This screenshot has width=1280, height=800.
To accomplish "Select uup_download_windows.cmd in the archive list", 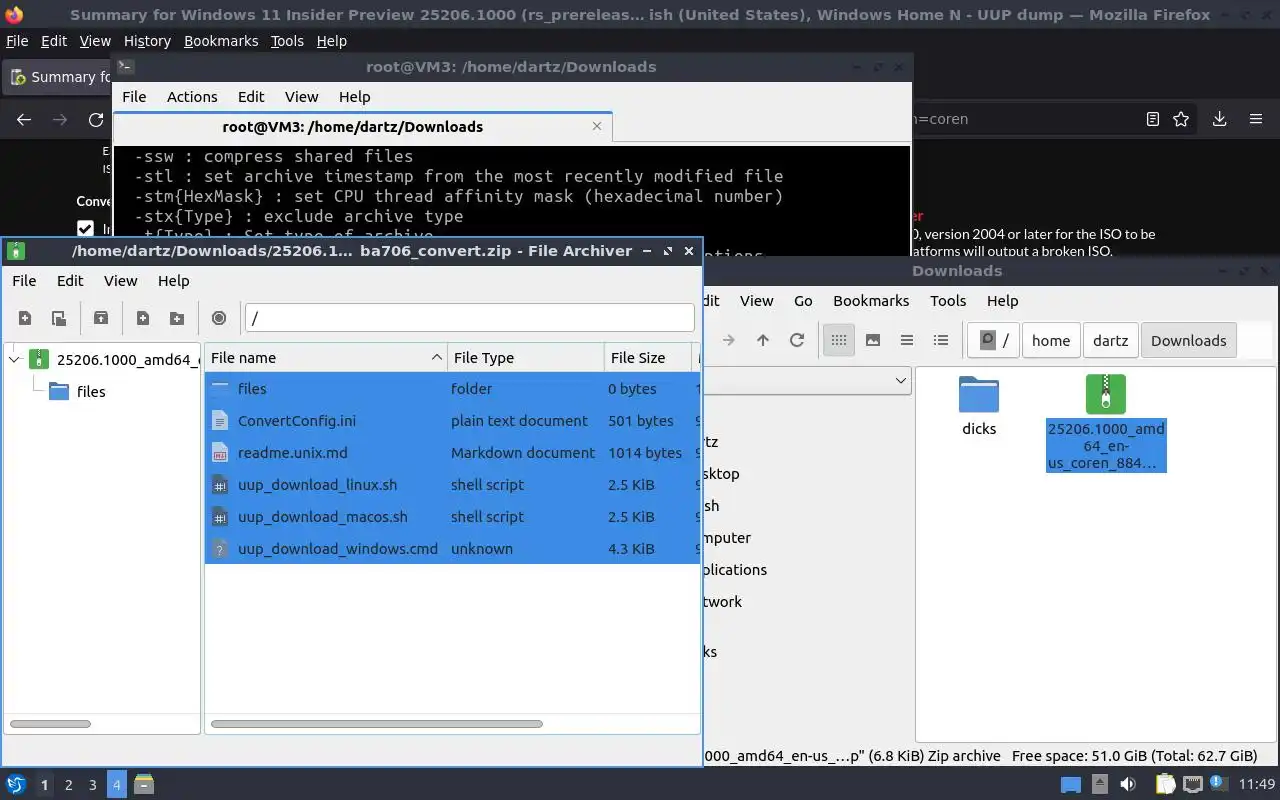I will 452,549.
